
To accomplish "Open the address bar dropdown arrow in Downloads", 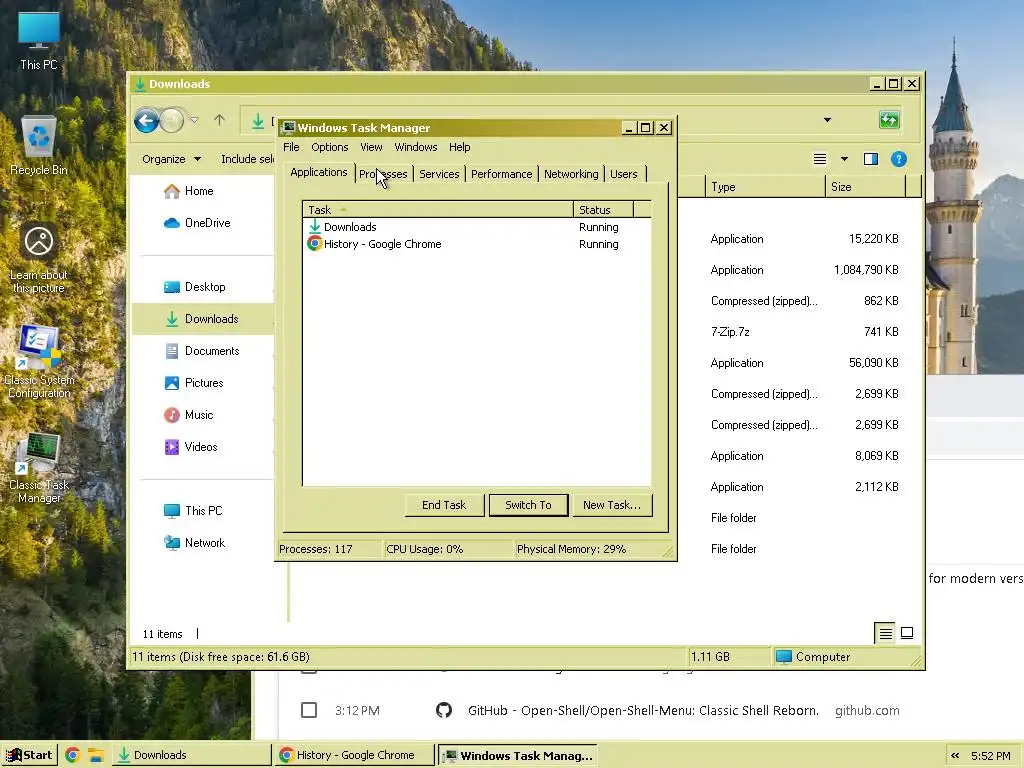I will click(827, 120).
